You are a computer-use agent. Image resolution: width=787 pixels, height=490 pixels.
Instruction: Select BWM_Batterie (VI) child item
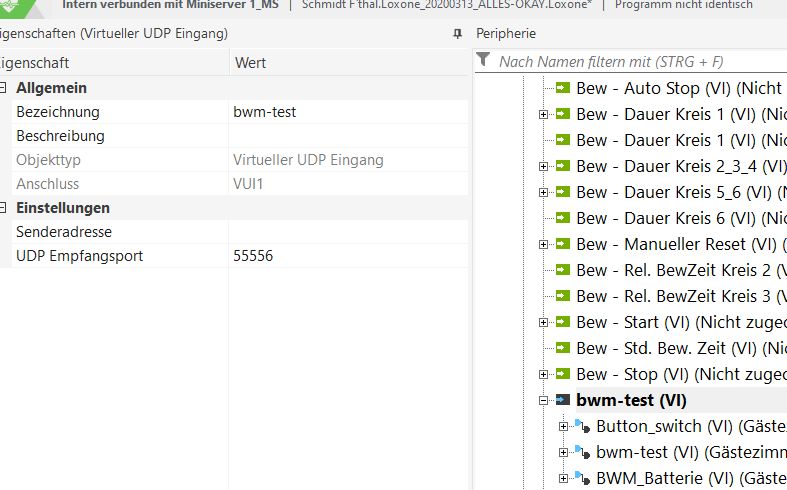(x=691, y=479)
